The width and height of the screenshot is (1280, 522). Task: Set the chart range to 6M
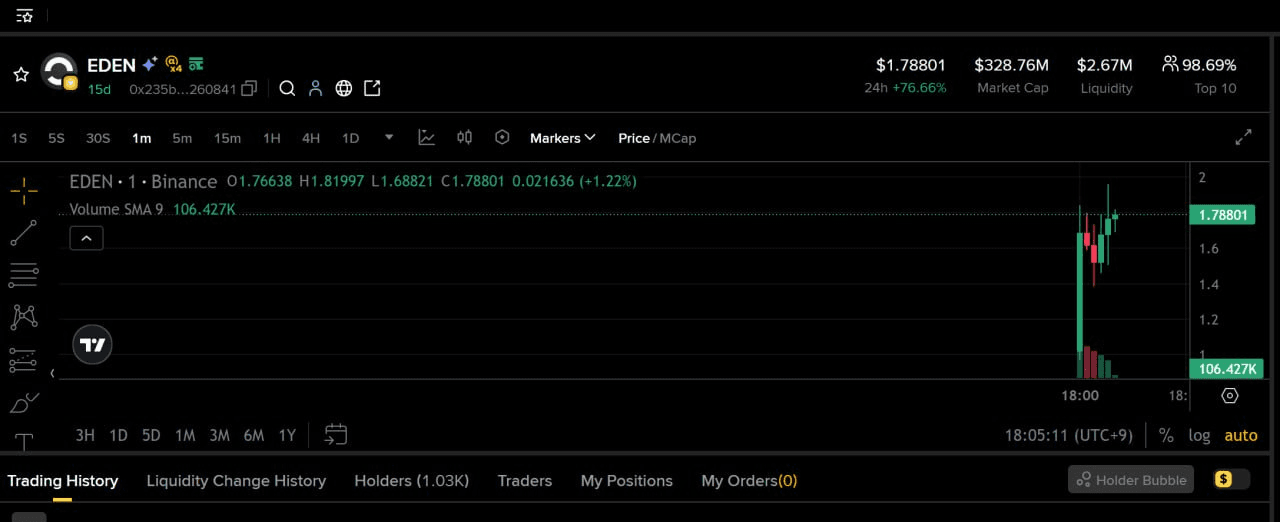[254, 435]
